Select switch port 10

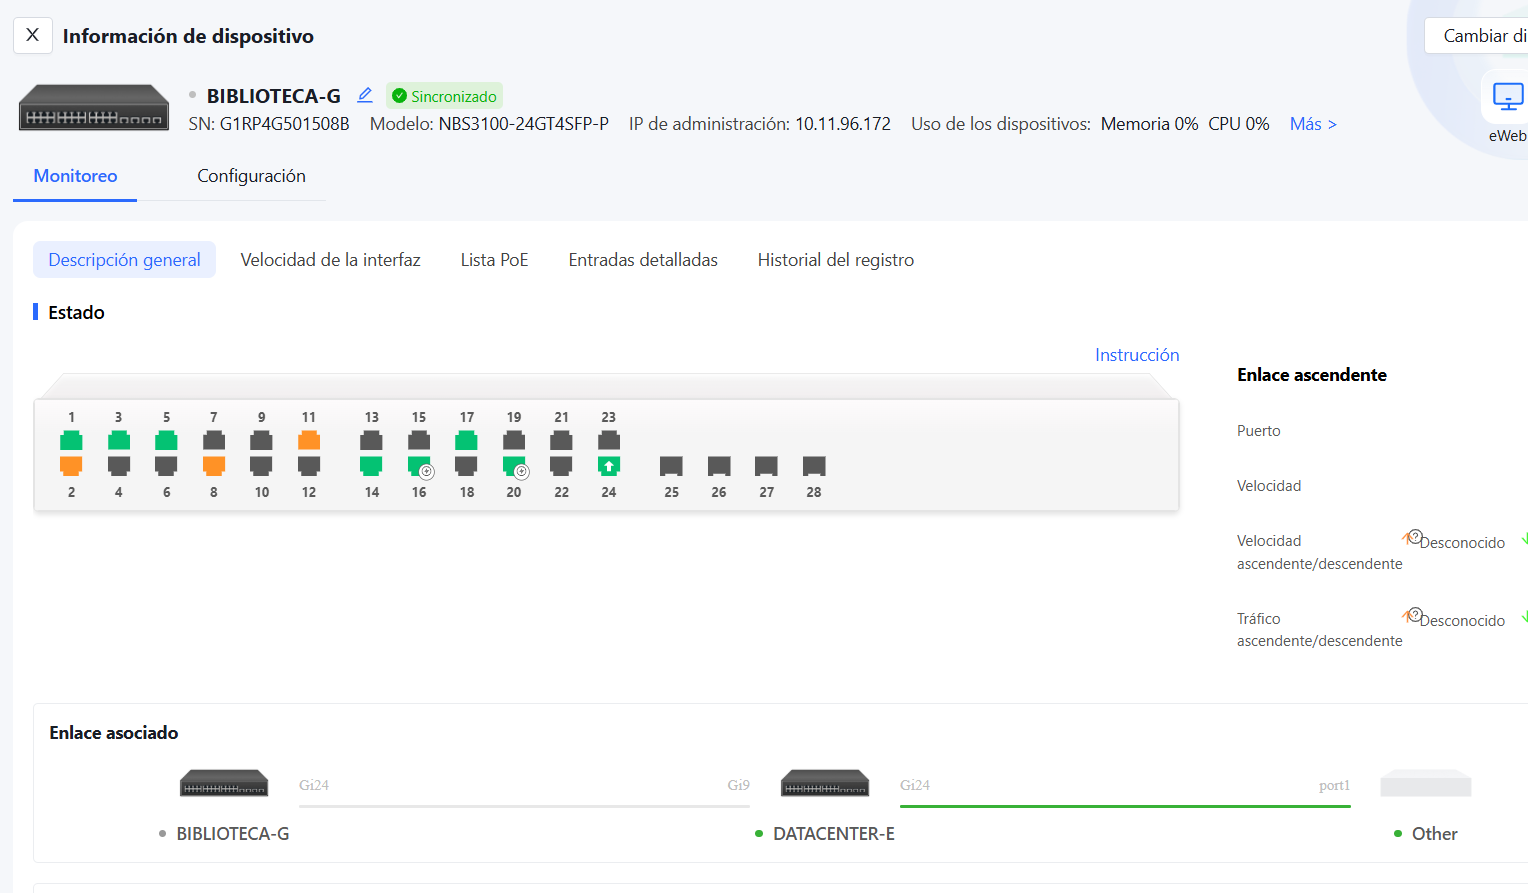[261, 466]
